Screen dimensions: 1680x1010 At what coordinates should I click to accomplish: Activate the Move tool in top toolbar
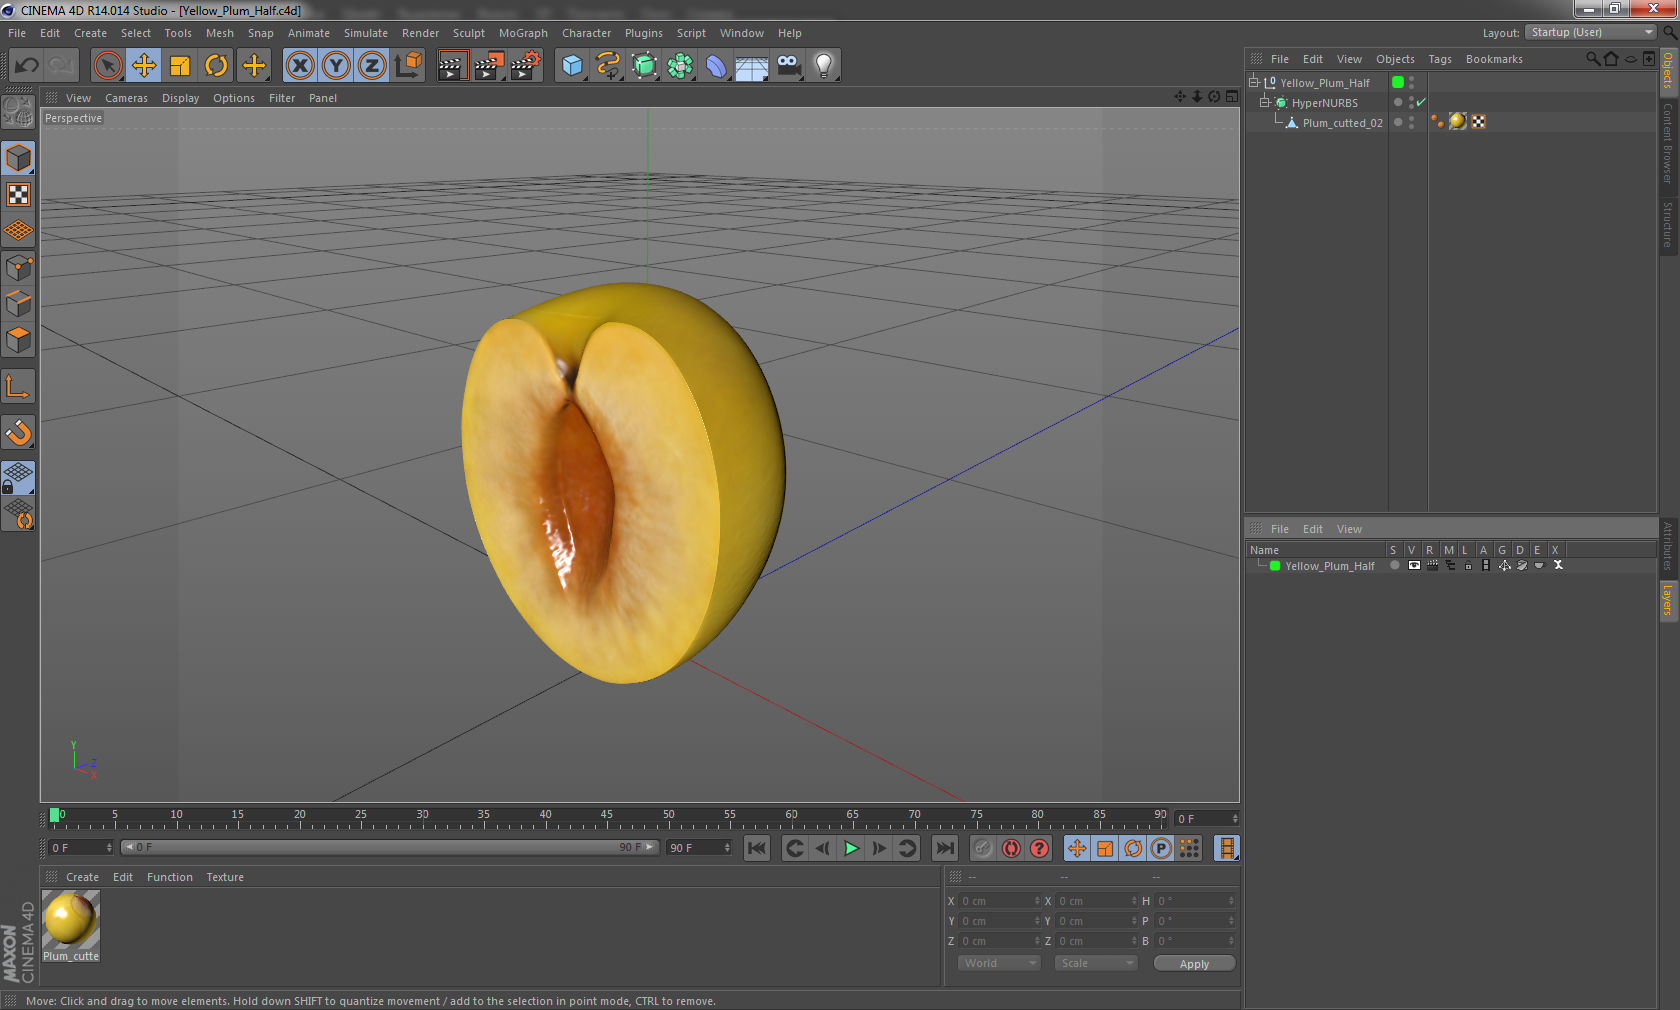coord(144,66)
